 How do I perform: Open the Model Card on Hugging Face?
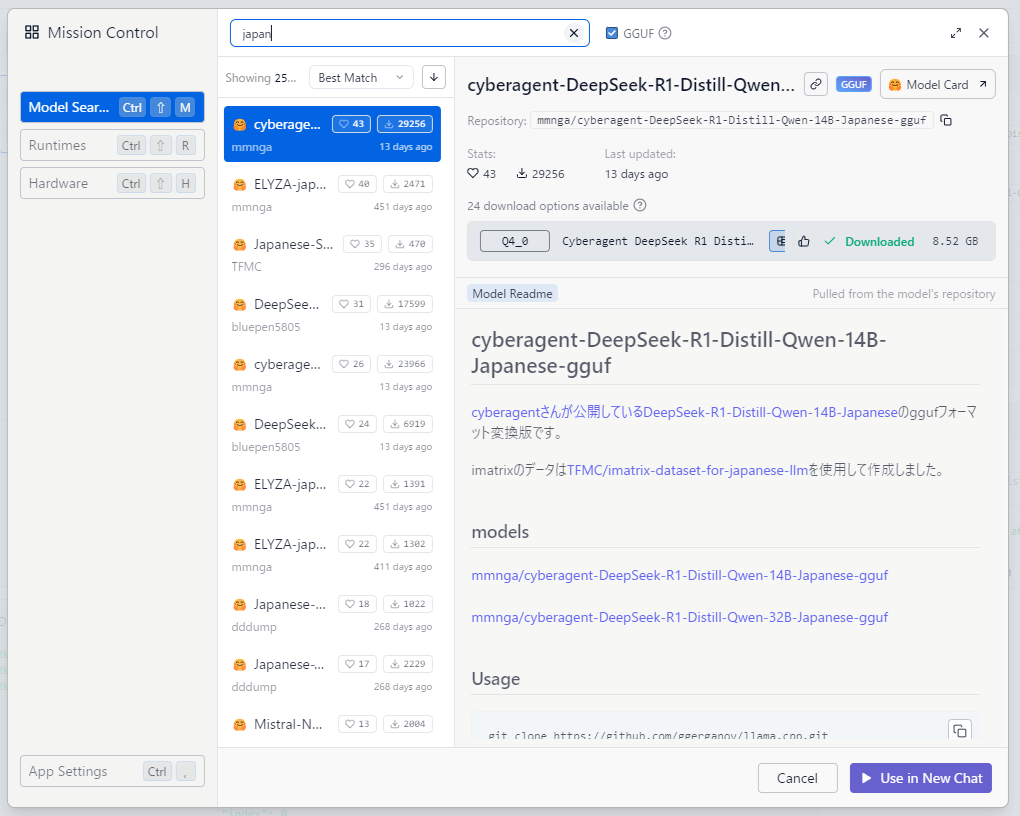click(x=937, y=85)
